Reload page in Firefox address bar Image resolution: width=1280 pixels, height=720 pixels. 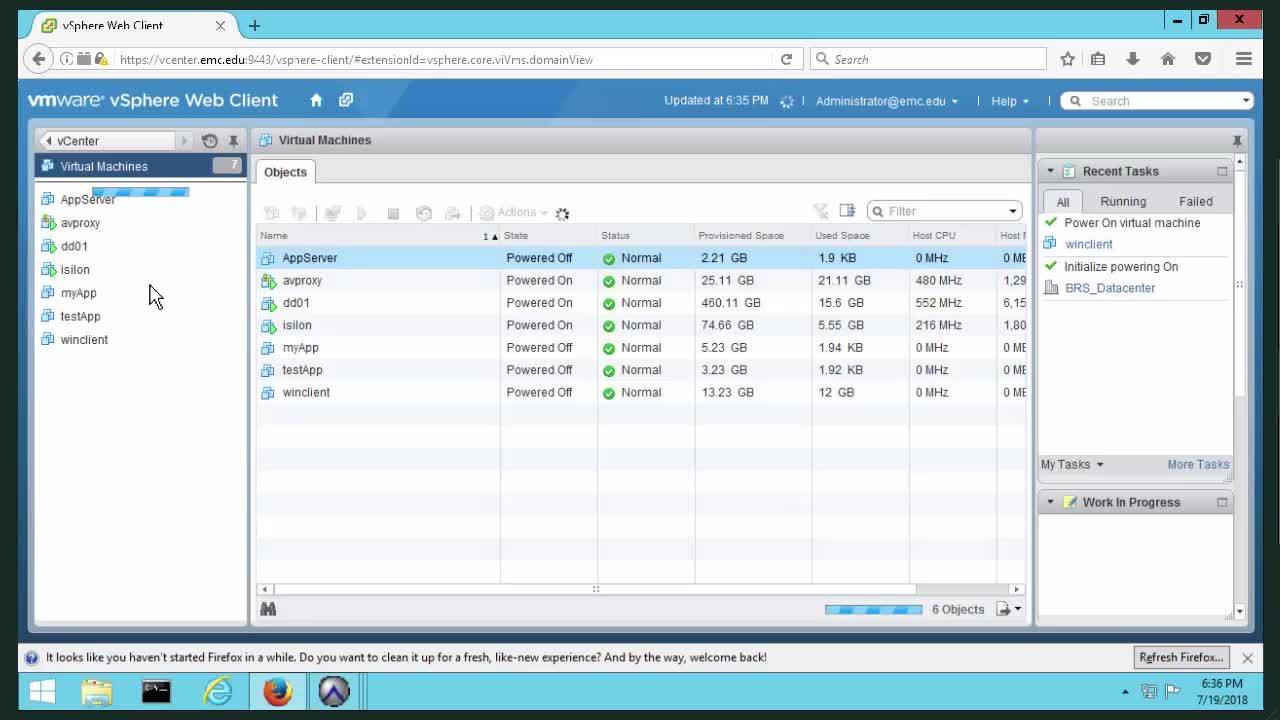[786, 59]
